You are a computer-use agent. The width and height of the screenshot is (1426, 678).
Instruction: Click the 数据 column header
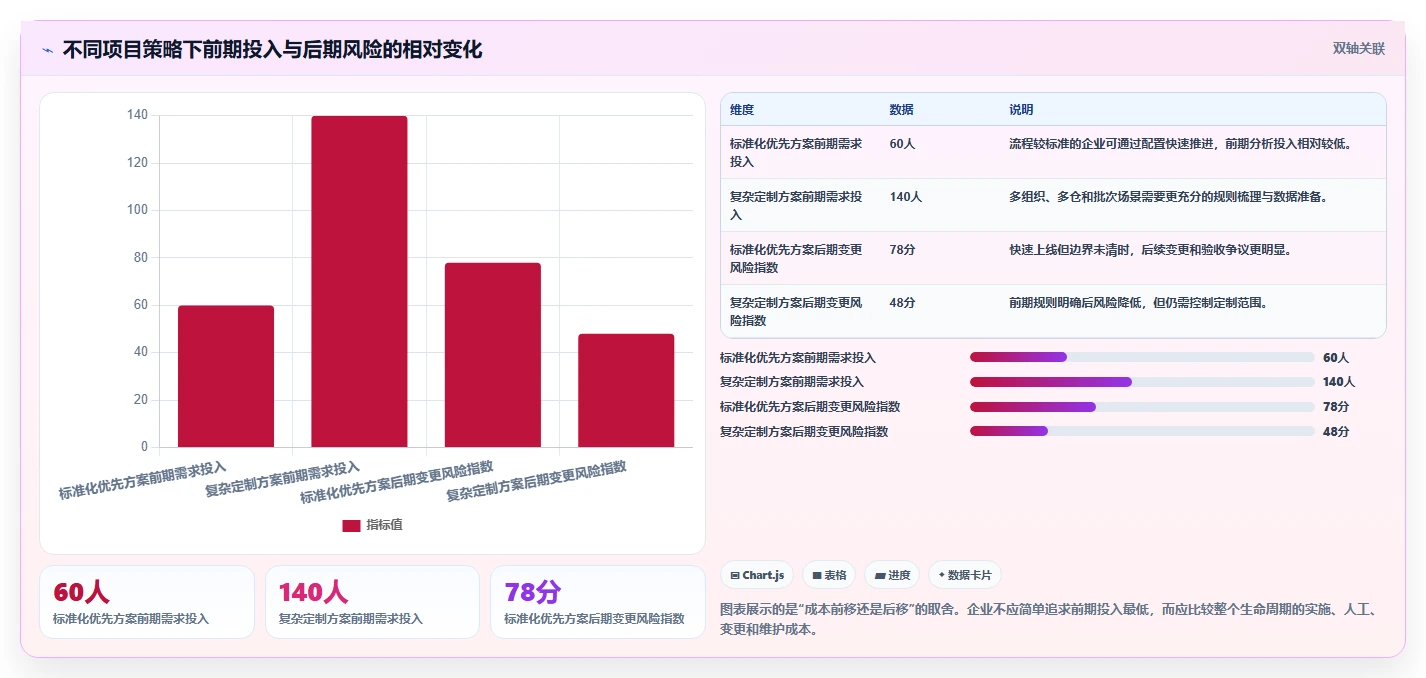click(x=901, y=110)
